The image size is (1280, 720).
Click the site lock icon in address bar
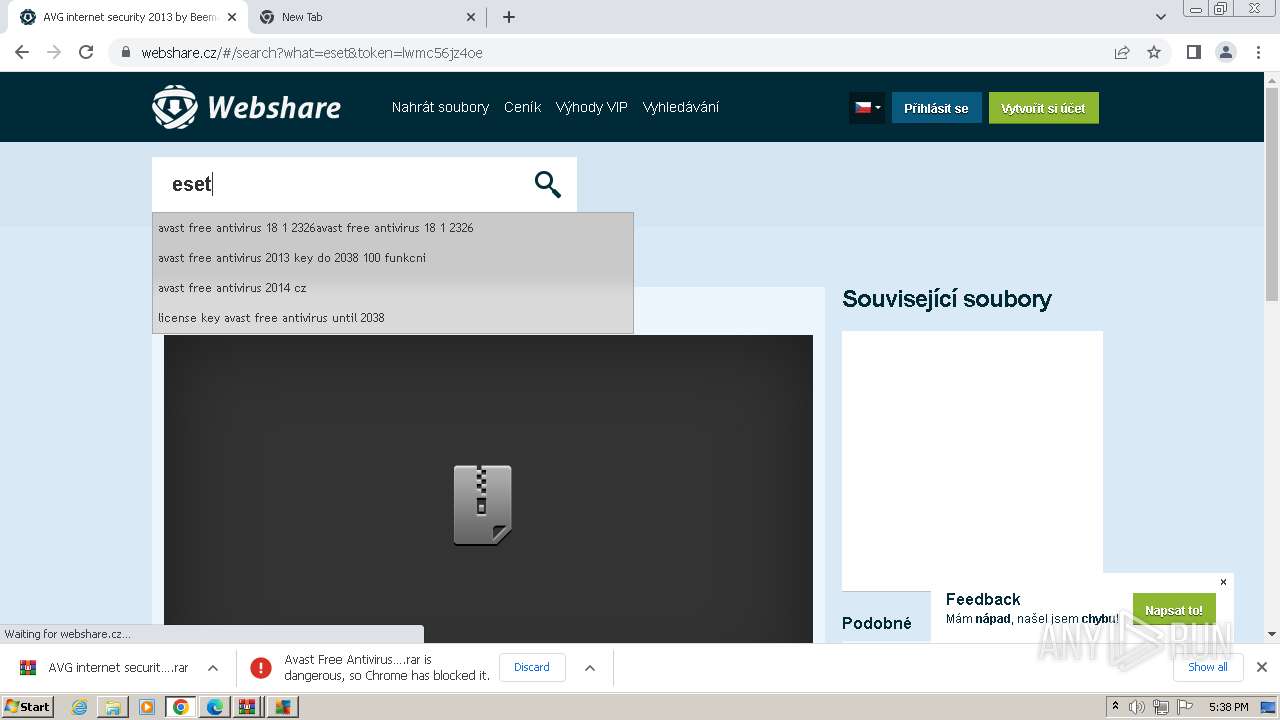(x=125, y=52)
